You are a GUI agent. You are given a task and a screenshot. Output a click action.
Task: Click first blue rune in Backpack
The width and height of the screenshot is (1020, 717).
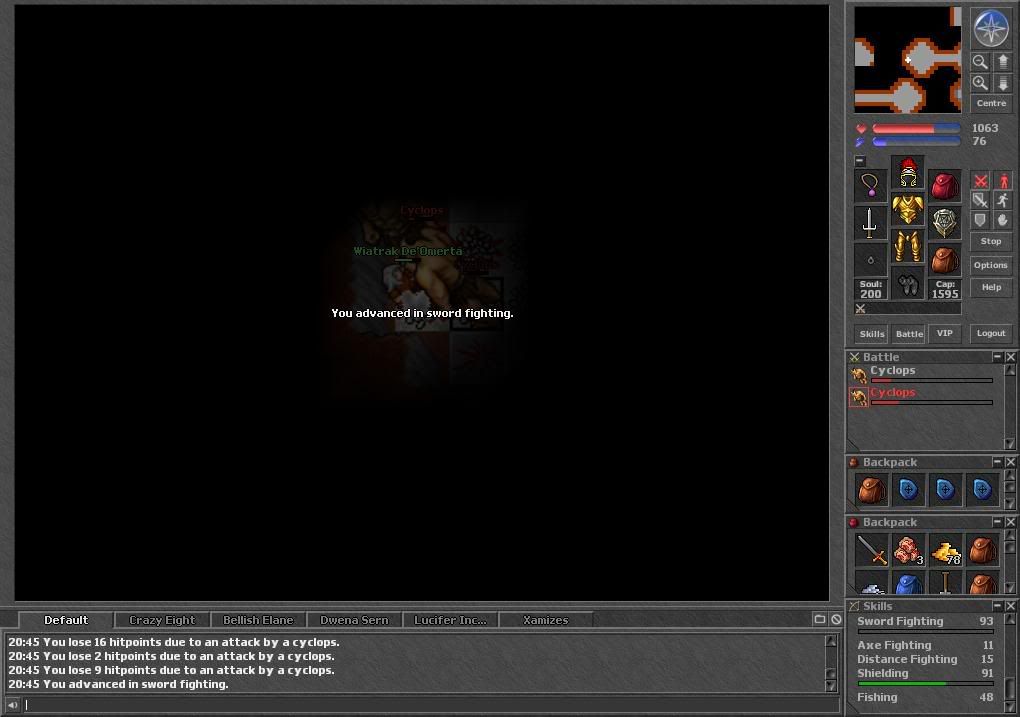pyautogui.click(x=908, y=490)
